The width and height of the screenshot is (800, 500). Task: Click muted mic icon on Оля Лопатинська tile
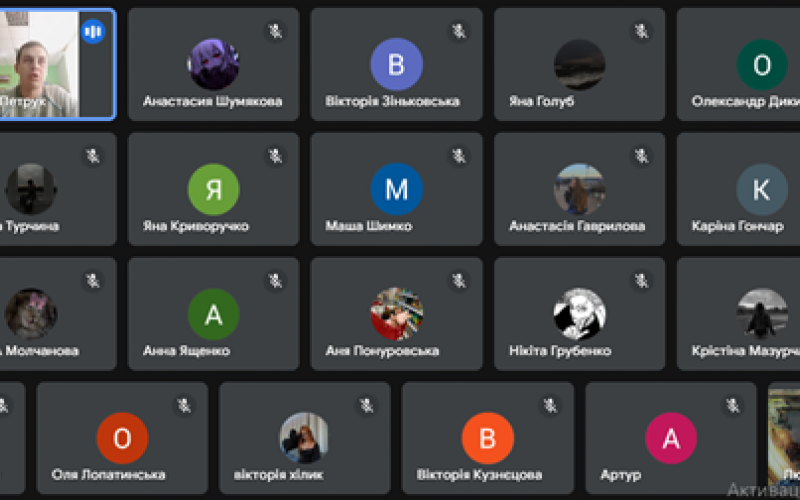click(184, 406)
